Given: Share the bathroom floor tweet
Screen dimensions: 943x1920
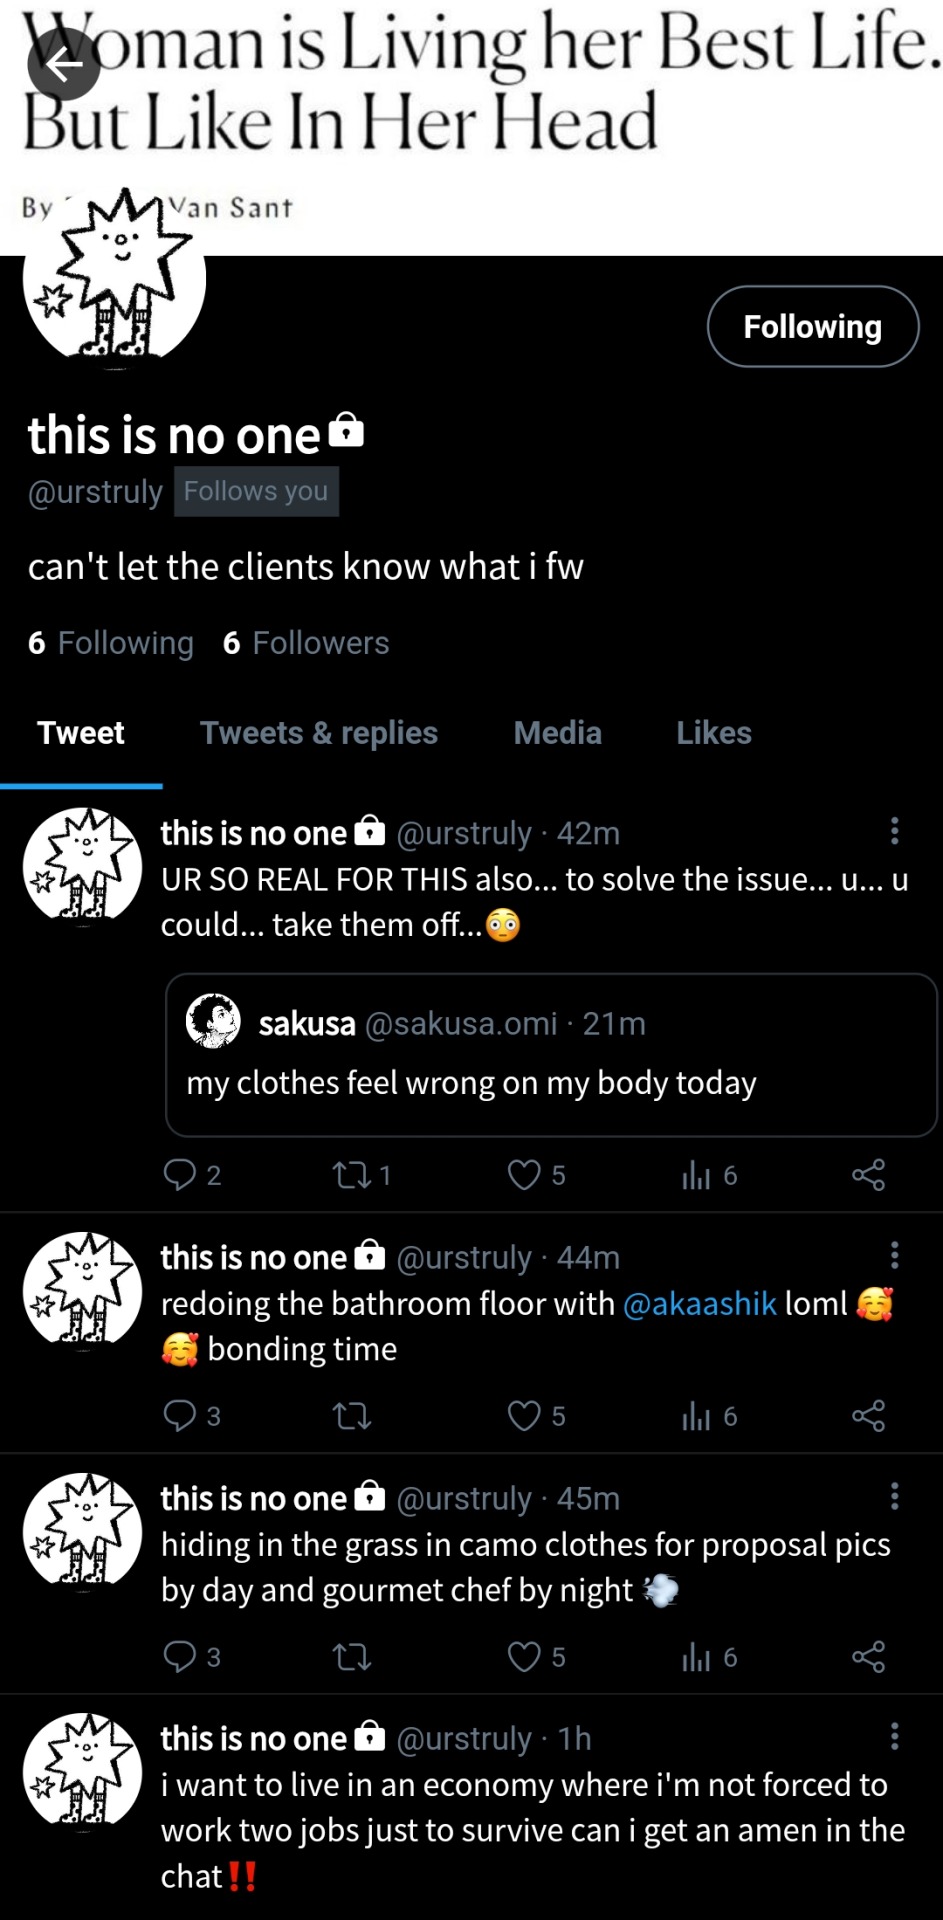Looking at the screenshot, I should (868, 1415).
